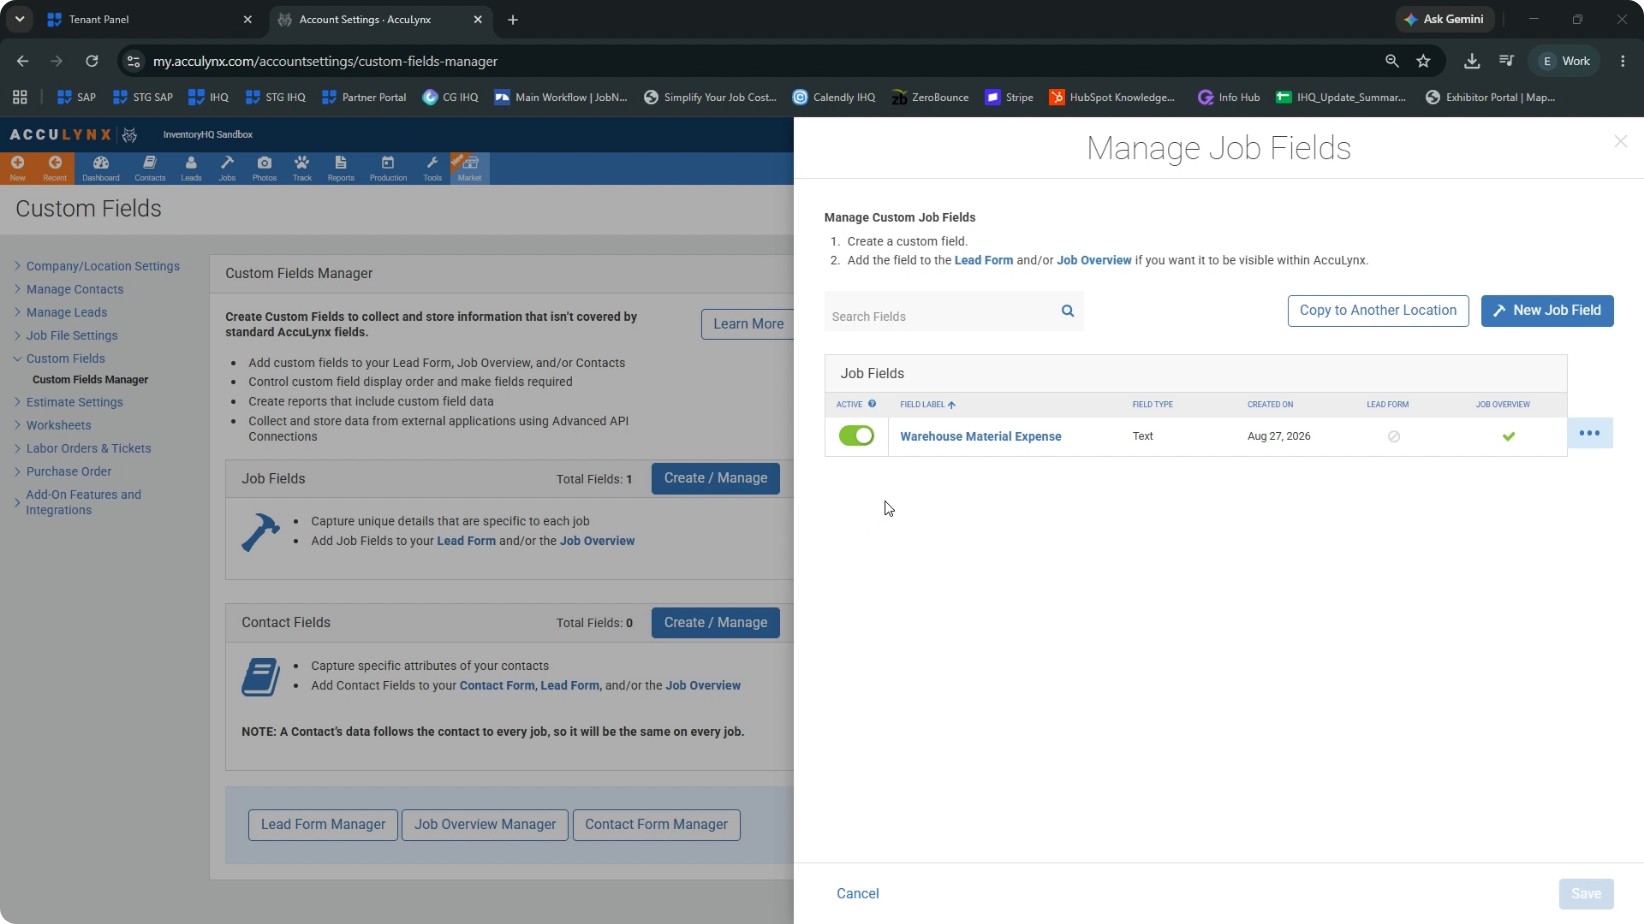Open the Contact Form Manager button
This screenshot has width=1644, height=924.
(x=656, y=825)
